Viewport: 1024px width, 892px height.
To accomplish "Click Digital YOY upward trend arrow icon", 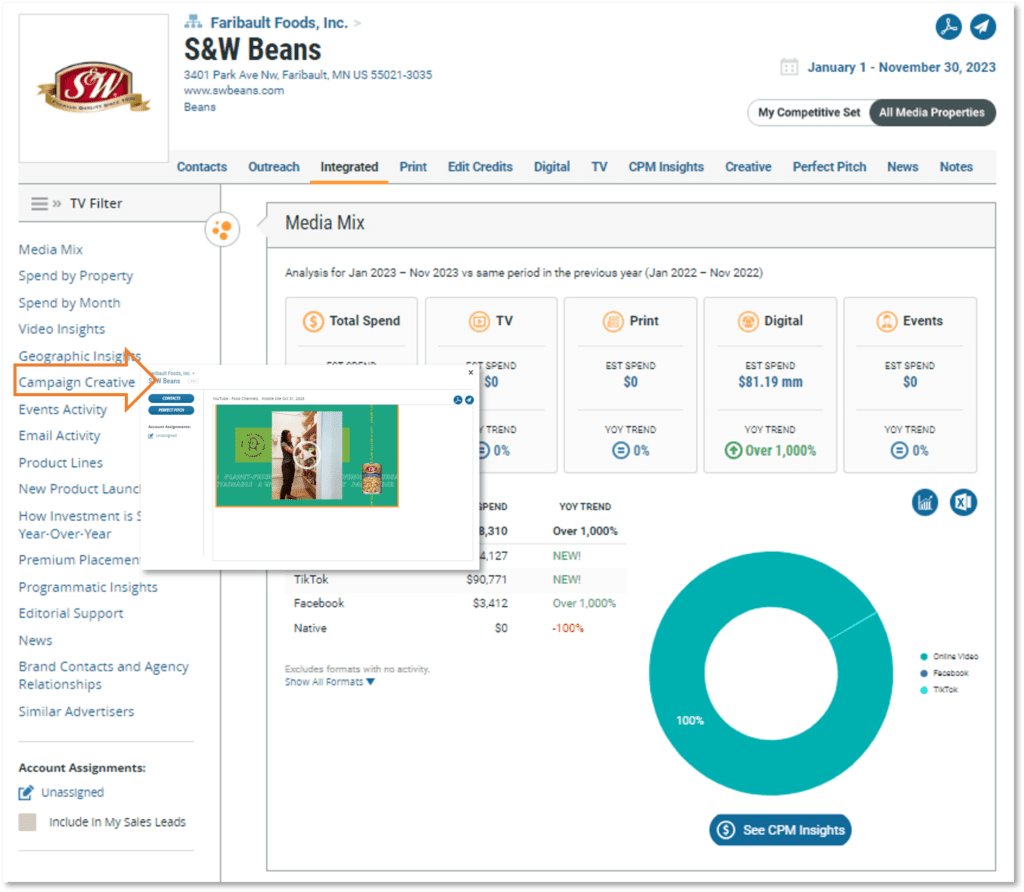I will (x=733, y=451).
